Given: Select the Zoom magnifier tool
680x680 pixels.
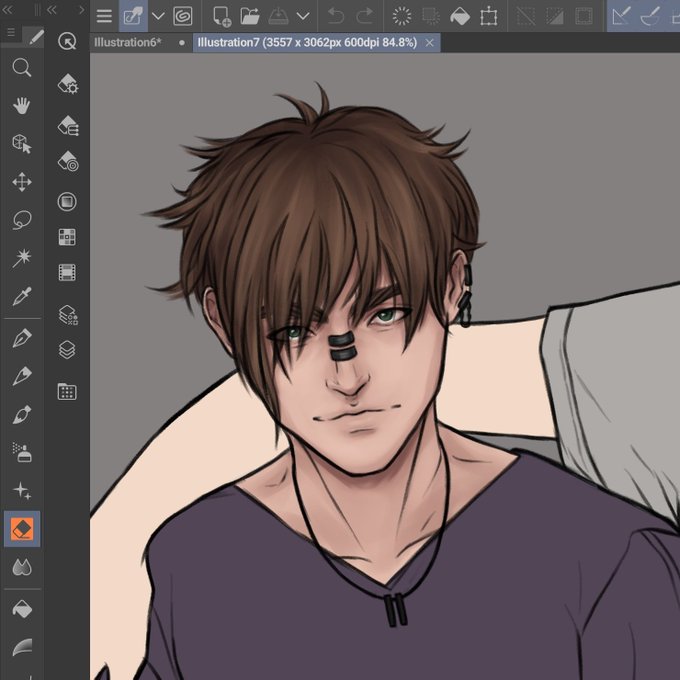Looking at the screenshot, I should (x=22, y=68).
